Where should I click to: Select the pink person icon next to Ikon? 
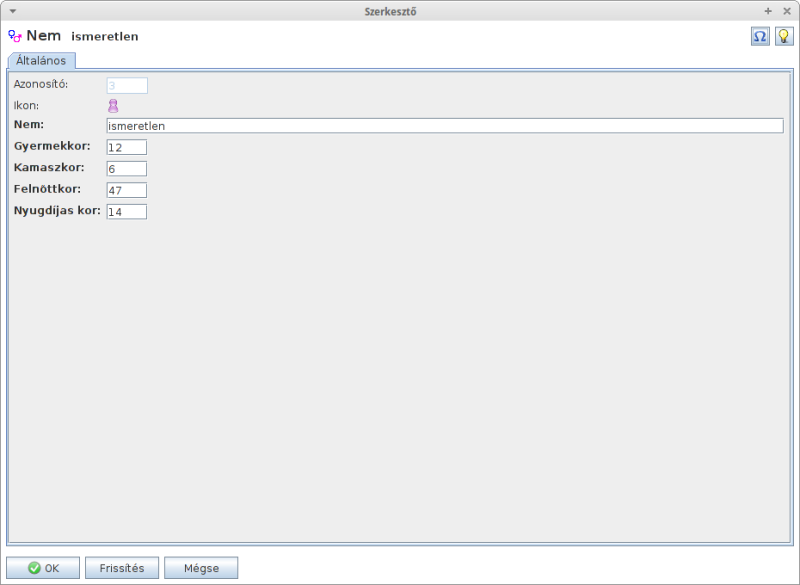click(x=113, y=106)
